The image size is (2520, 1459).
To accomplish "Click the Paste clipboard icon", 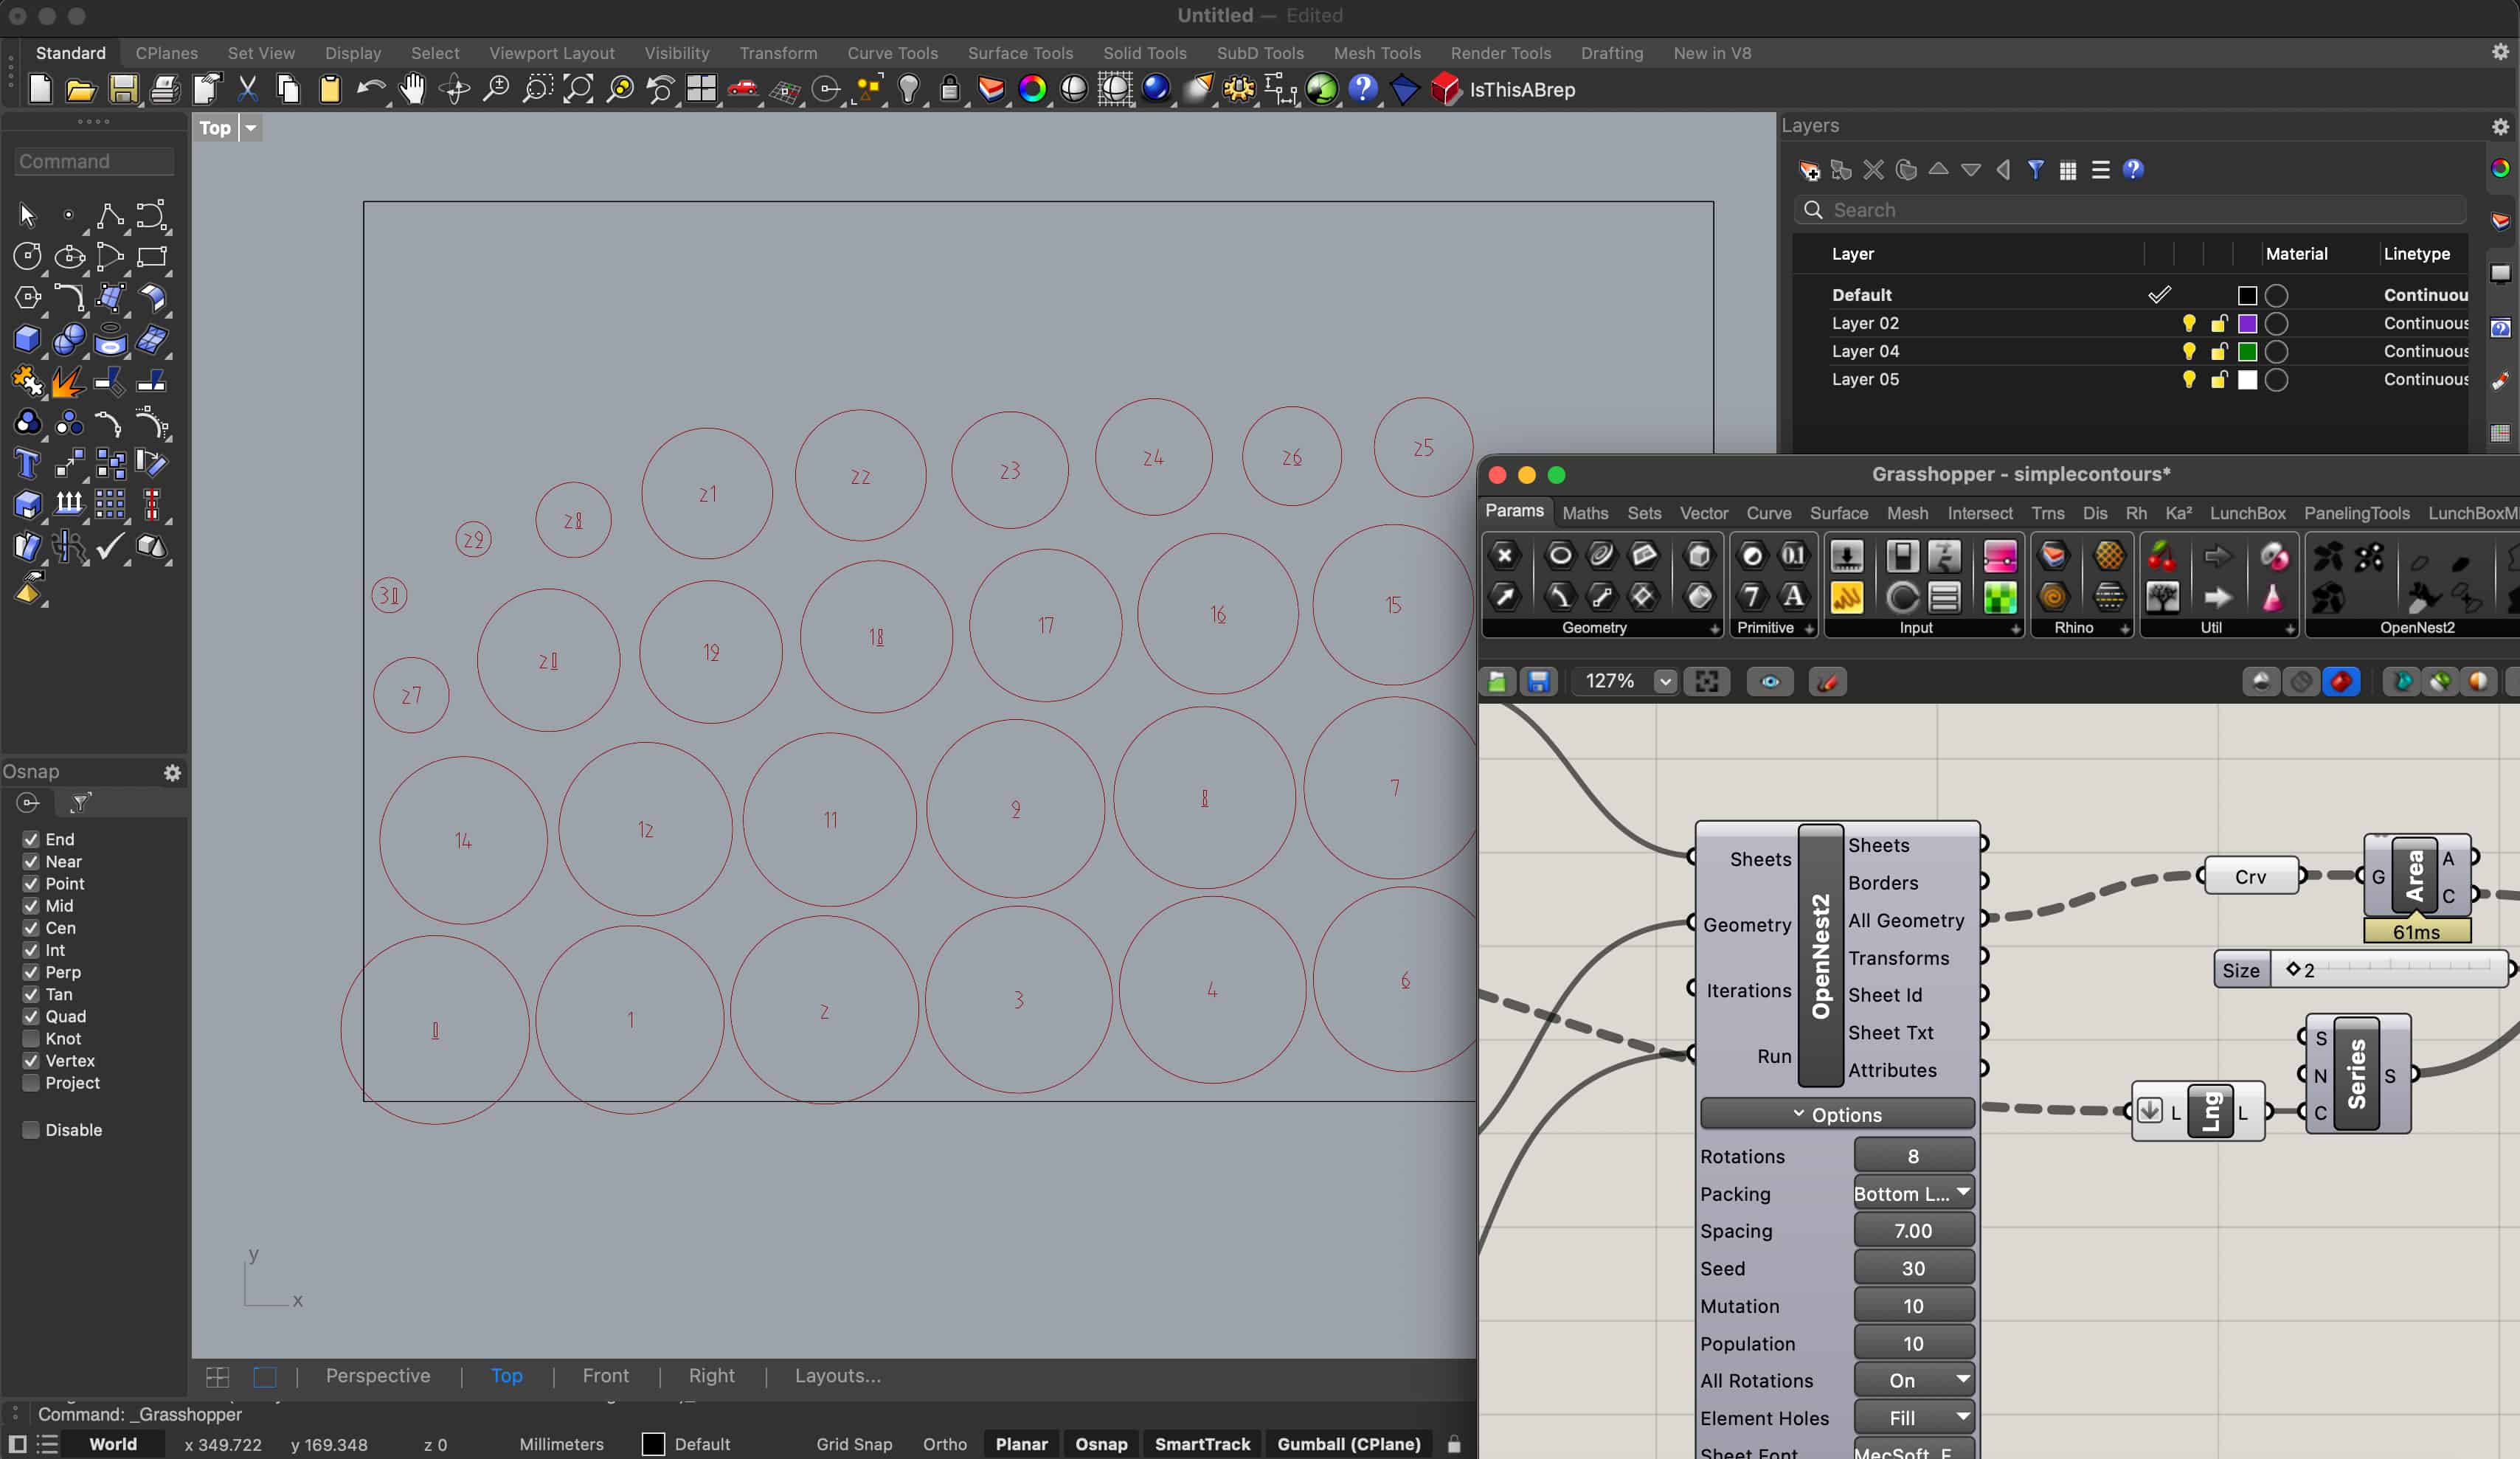I will pos(330,90).
